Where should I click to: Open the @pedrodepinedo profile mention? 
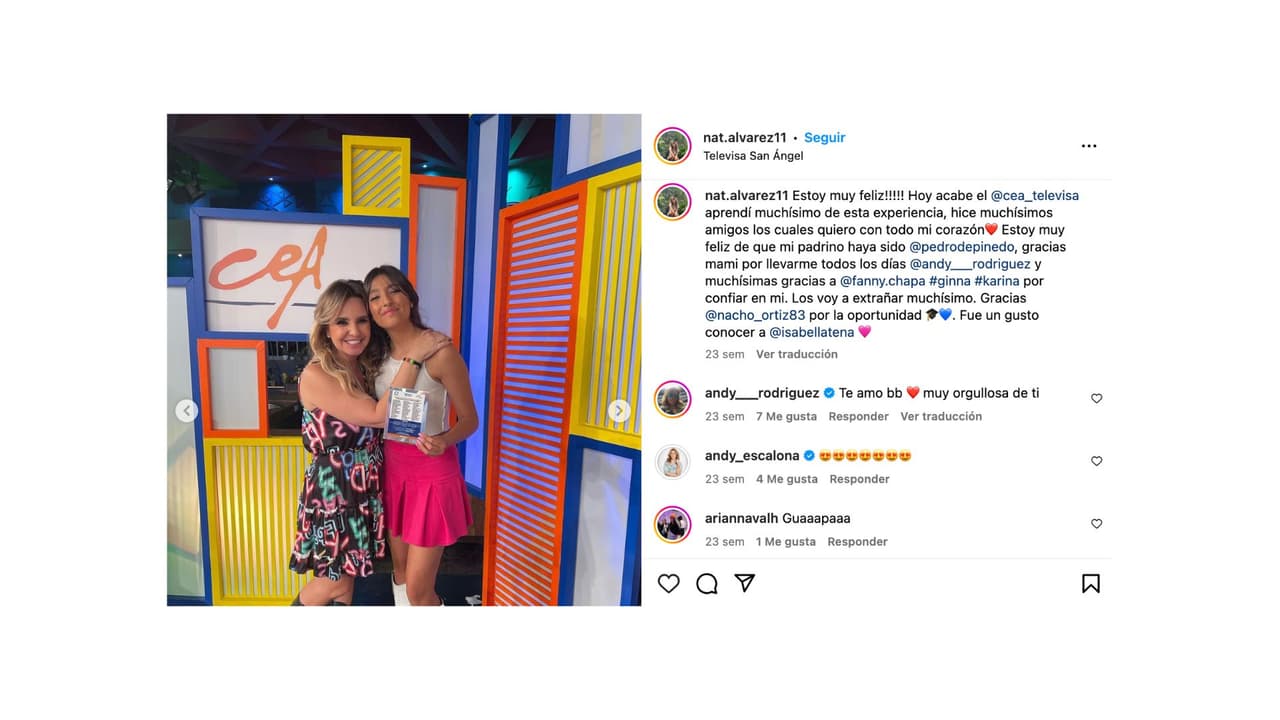[961, 247]
